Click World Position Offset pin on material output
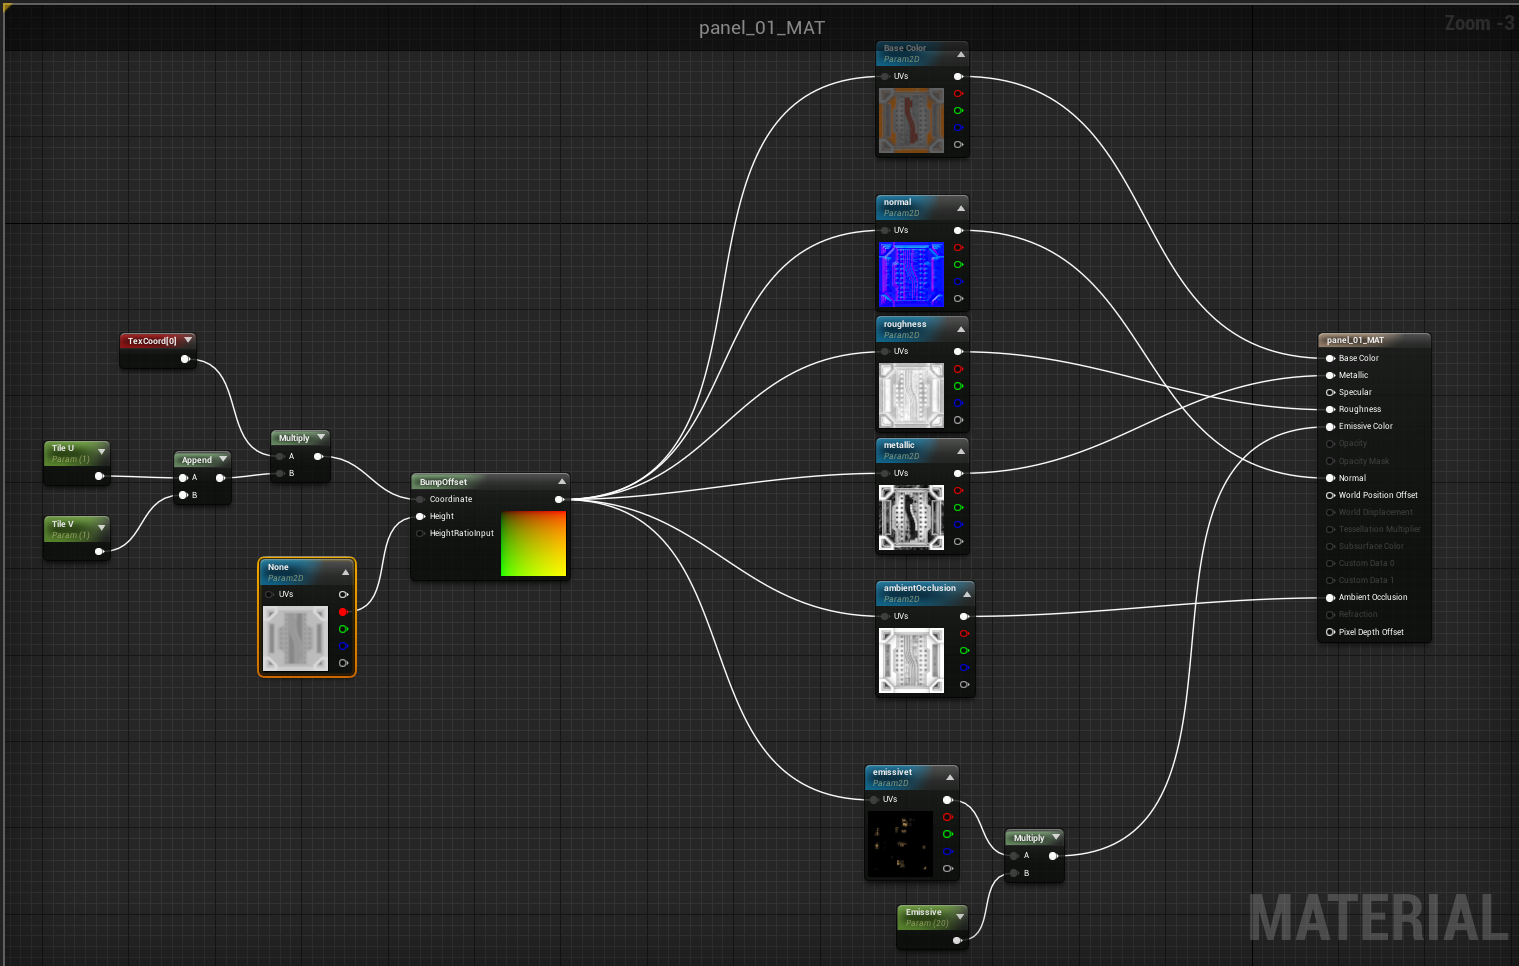 1330,495
